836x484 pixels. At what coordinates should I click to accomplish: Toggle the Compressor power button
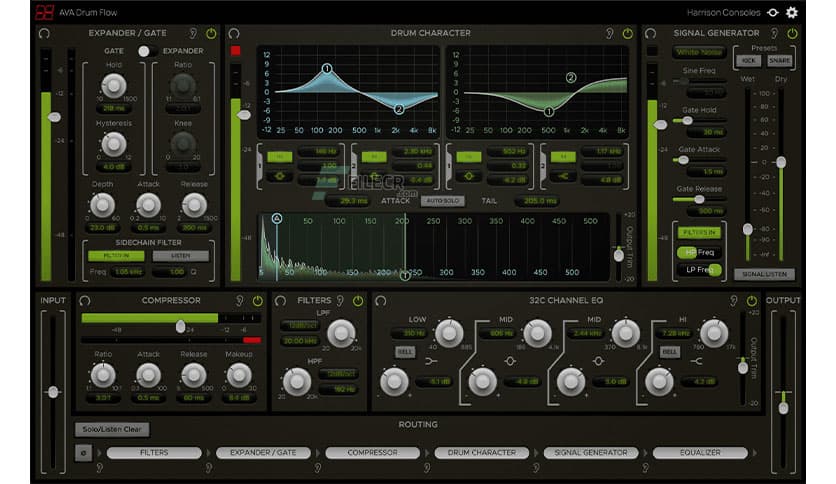(x=258, y=301)
